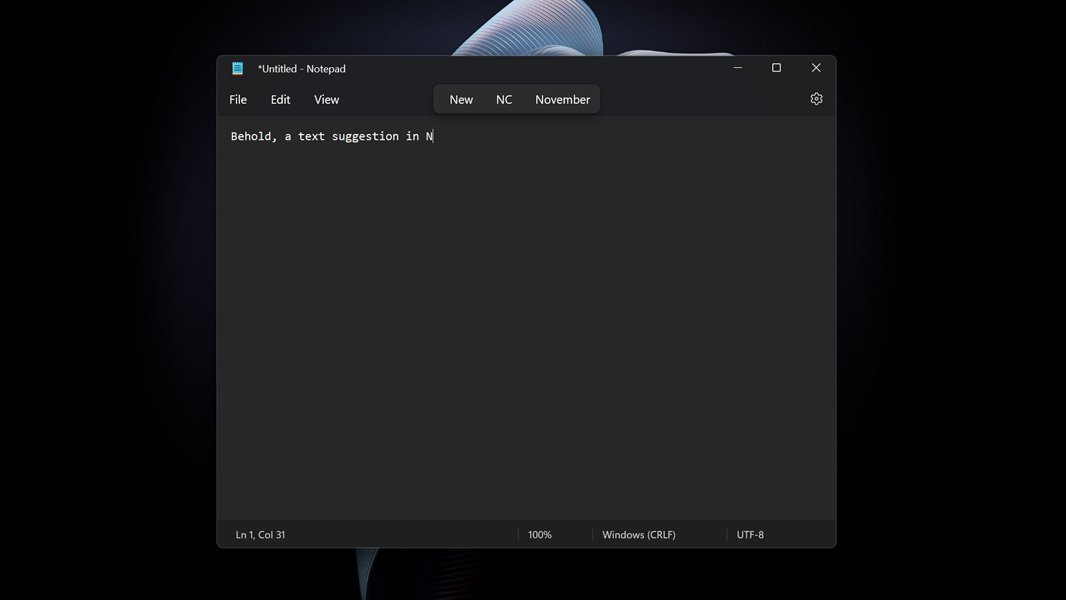Open Notepad settings via the gear icon

coord(816,99)
